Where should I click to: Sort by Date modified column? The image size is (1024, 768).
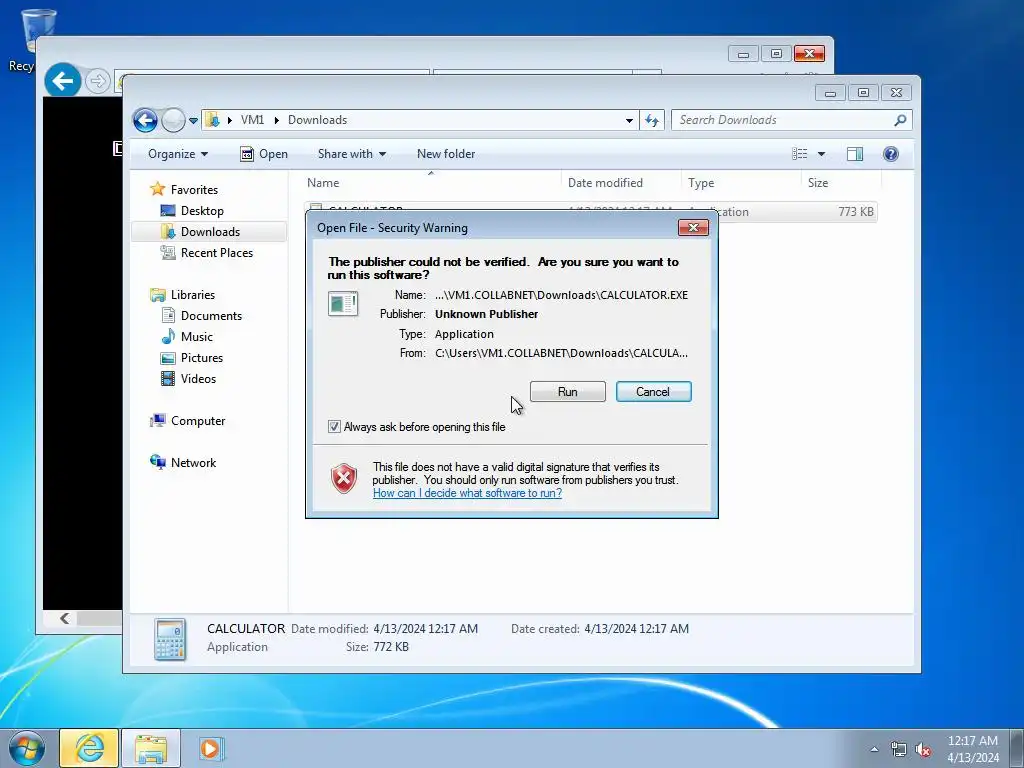(620, 183)
